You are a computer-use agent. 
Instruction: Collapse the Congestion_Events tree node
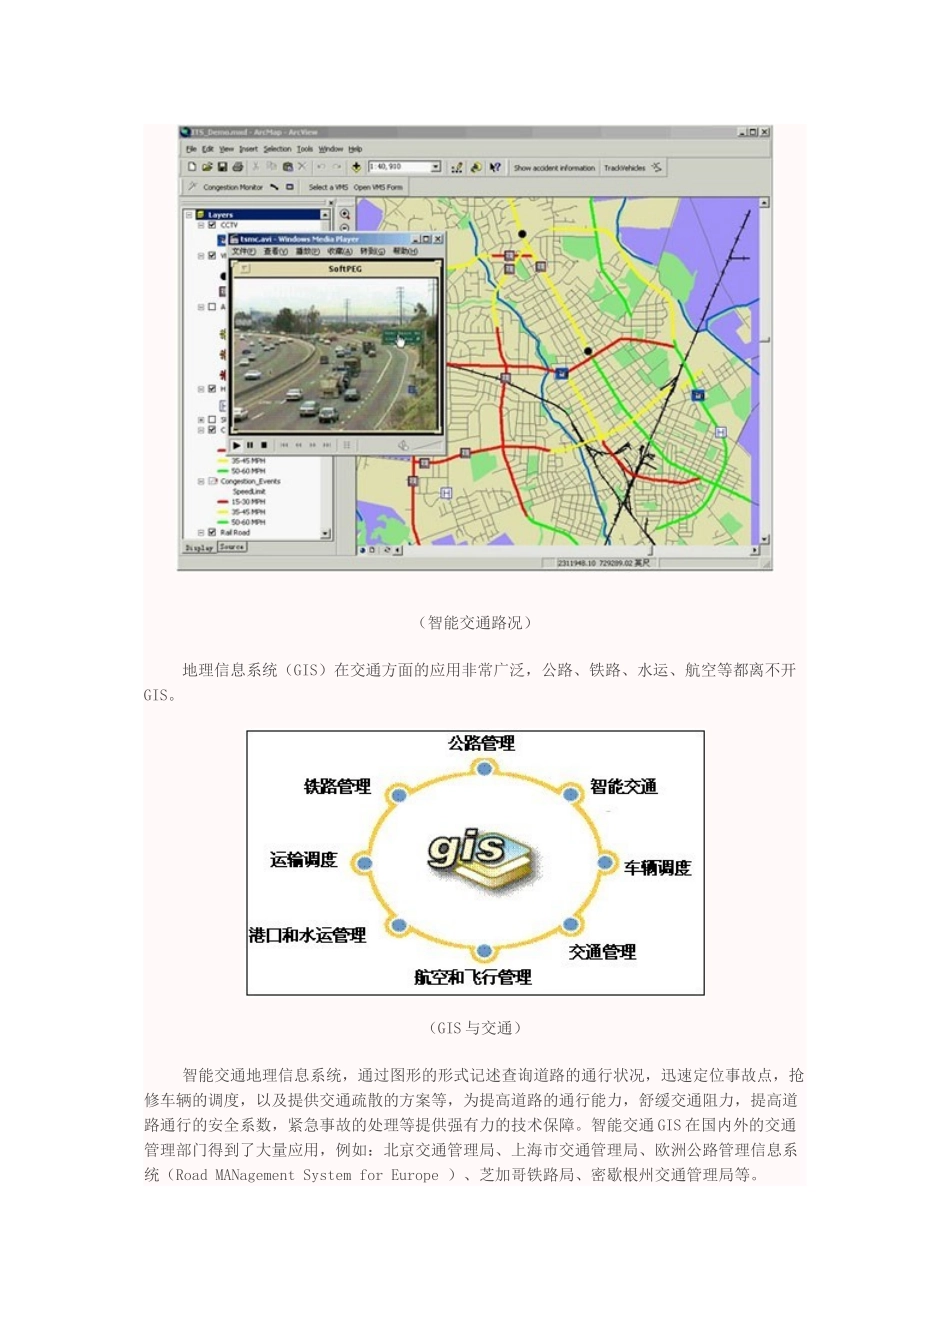pyautogui.click(x=201, y=481)
